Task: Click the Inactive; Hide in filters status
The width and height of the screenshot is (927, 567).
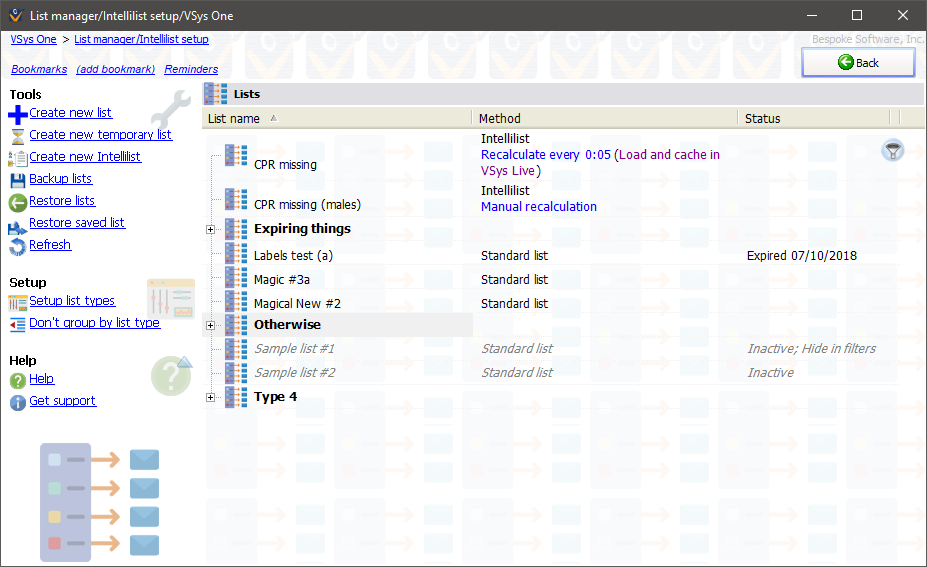Action: click(812, 349)
